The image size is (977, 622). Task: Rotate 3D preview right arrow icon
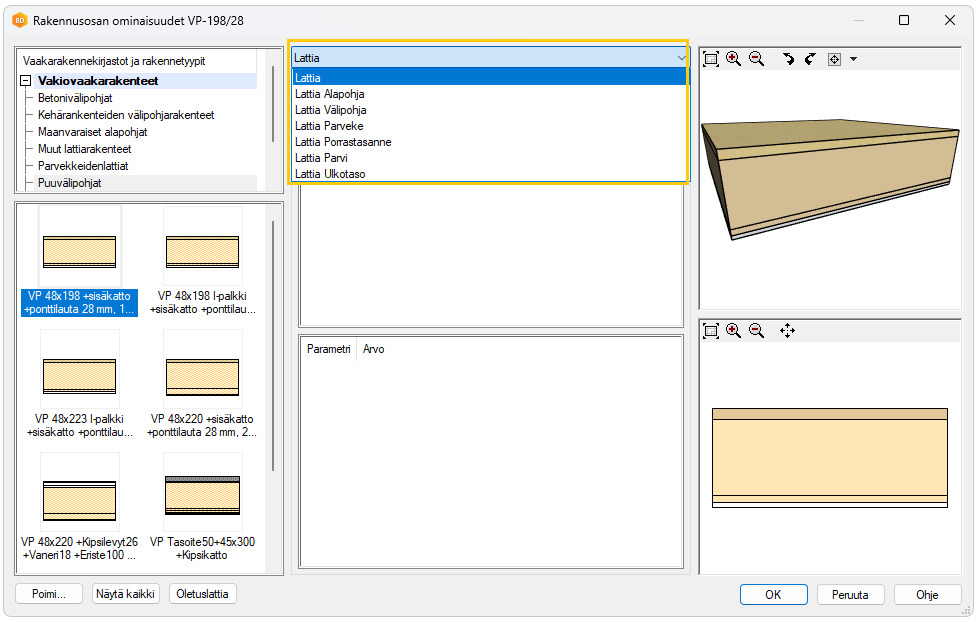[810, 59]
